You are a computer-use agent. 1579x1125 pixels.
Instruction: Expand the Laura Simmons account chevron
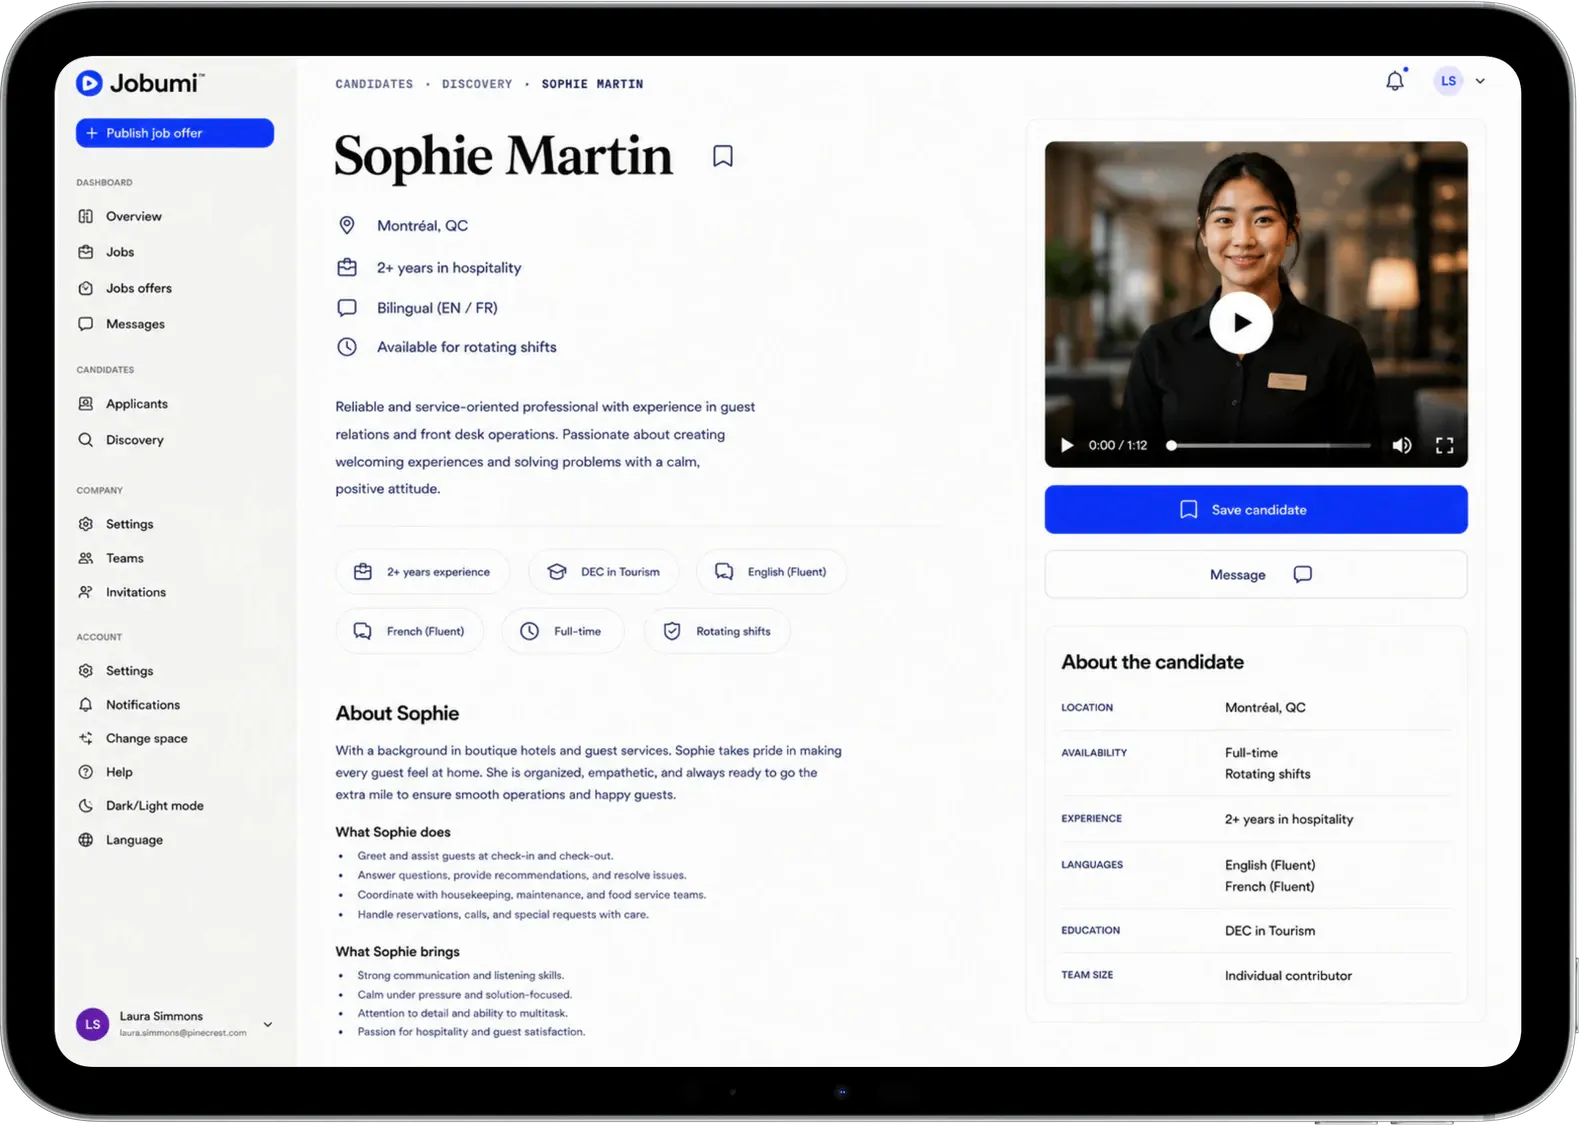(x=268, y=1024)
